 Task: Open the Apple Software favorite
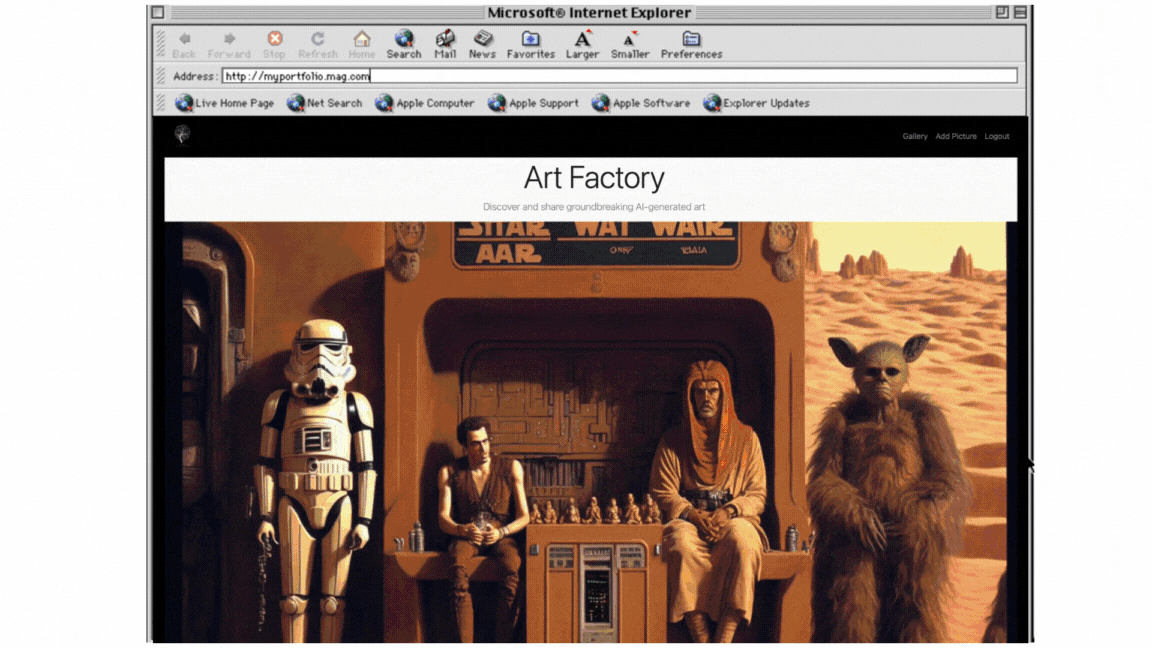(x=641, y=103)
